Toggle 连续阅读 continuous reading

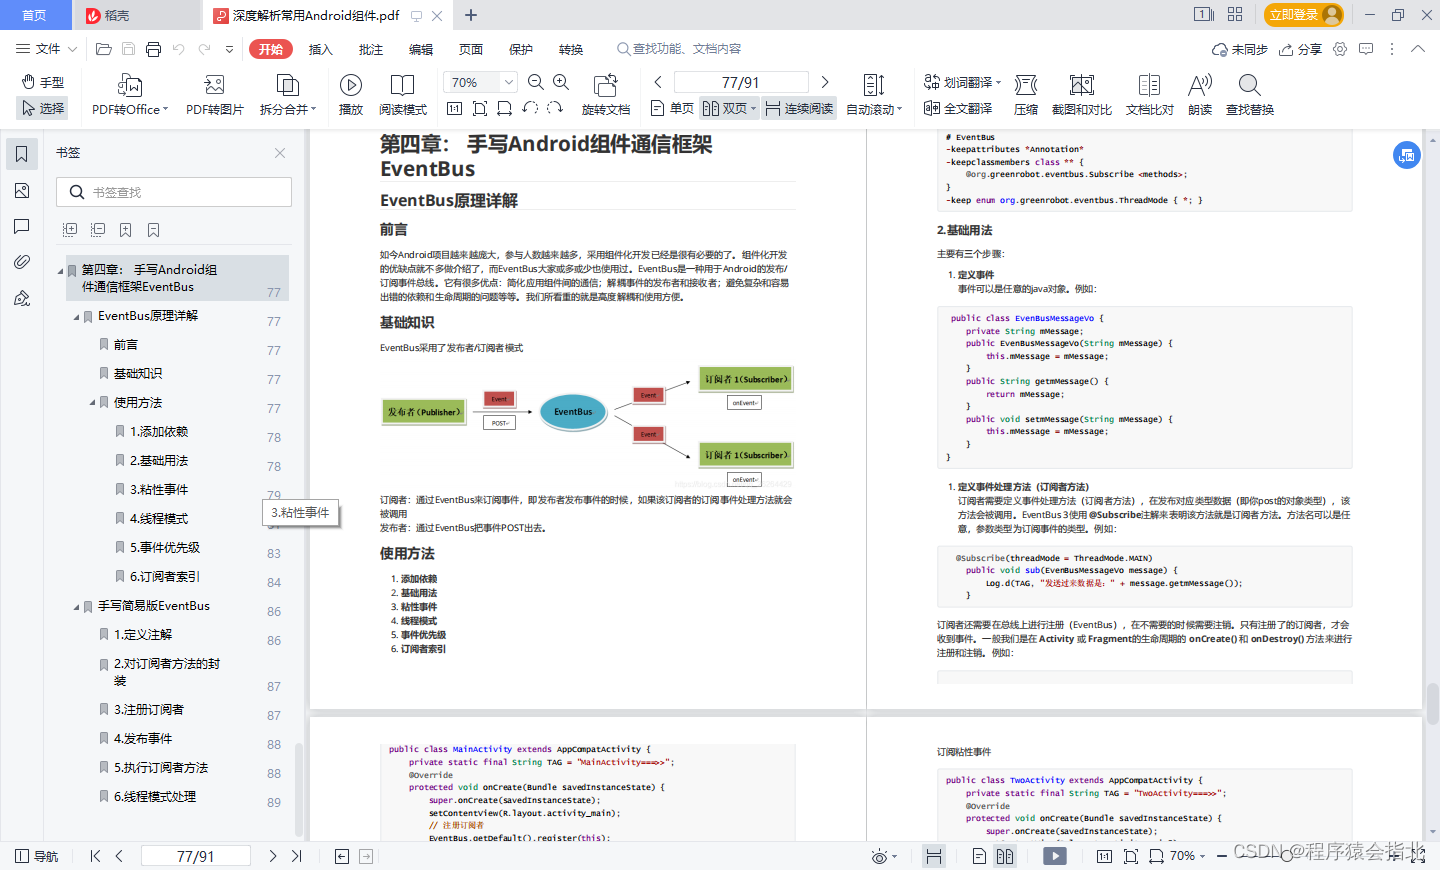[800, 108]
